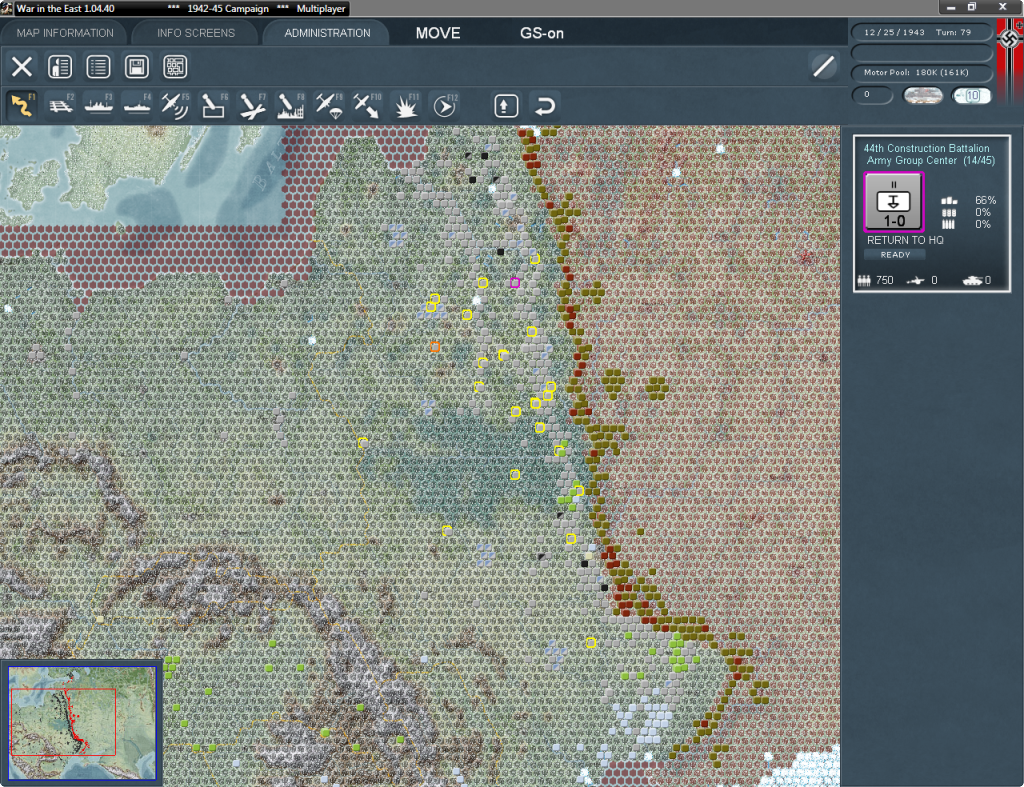Open the Map Information tab
The width and height of the screenshot is (1024, 787).
pyautogui.click(x=65, y=33)
